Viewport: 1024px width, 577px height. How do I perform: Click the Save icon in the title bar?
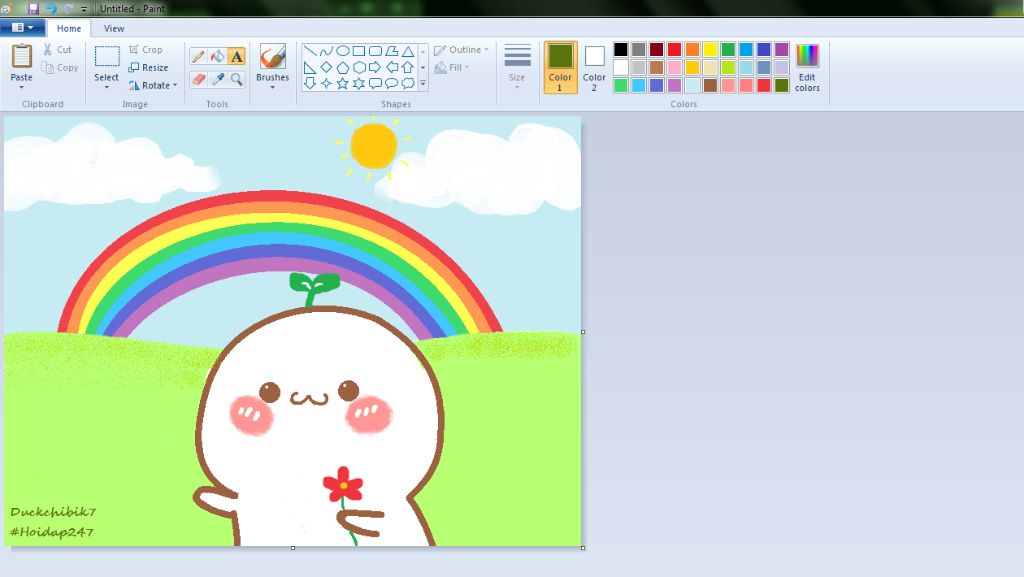(x=33, y=8)
